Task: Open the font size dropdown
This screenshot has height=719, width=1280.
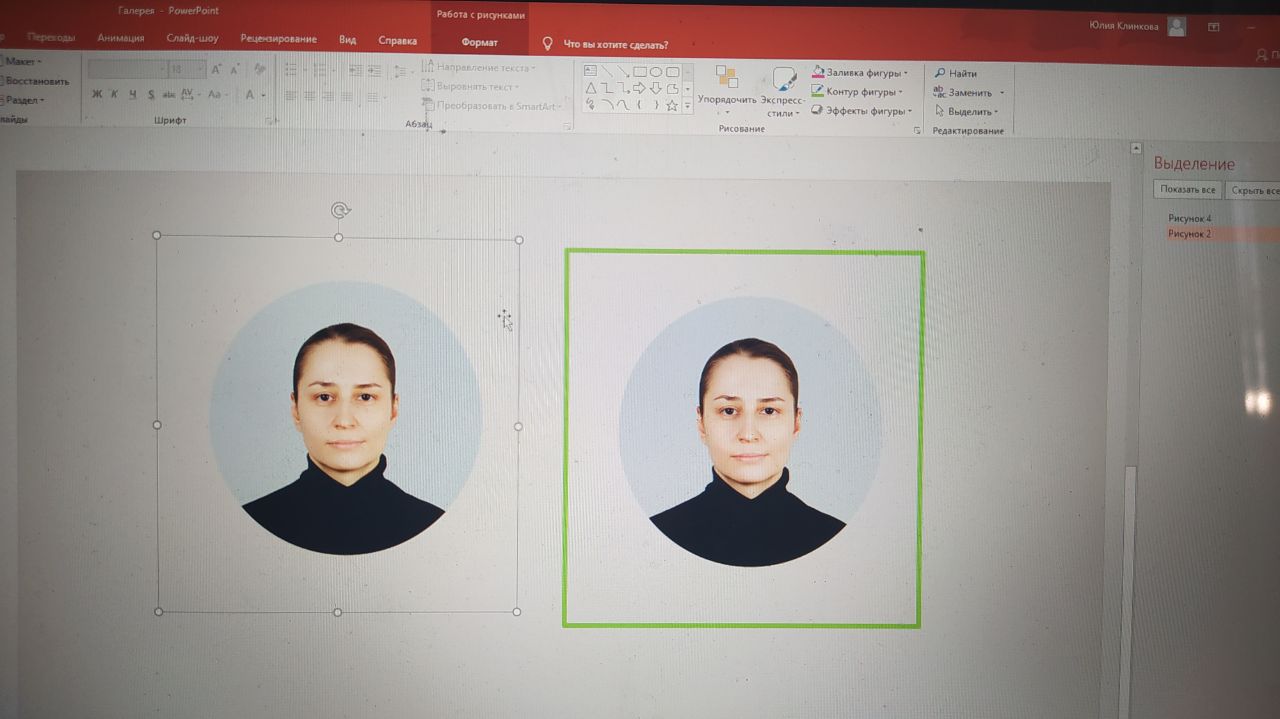Action: 200,69
